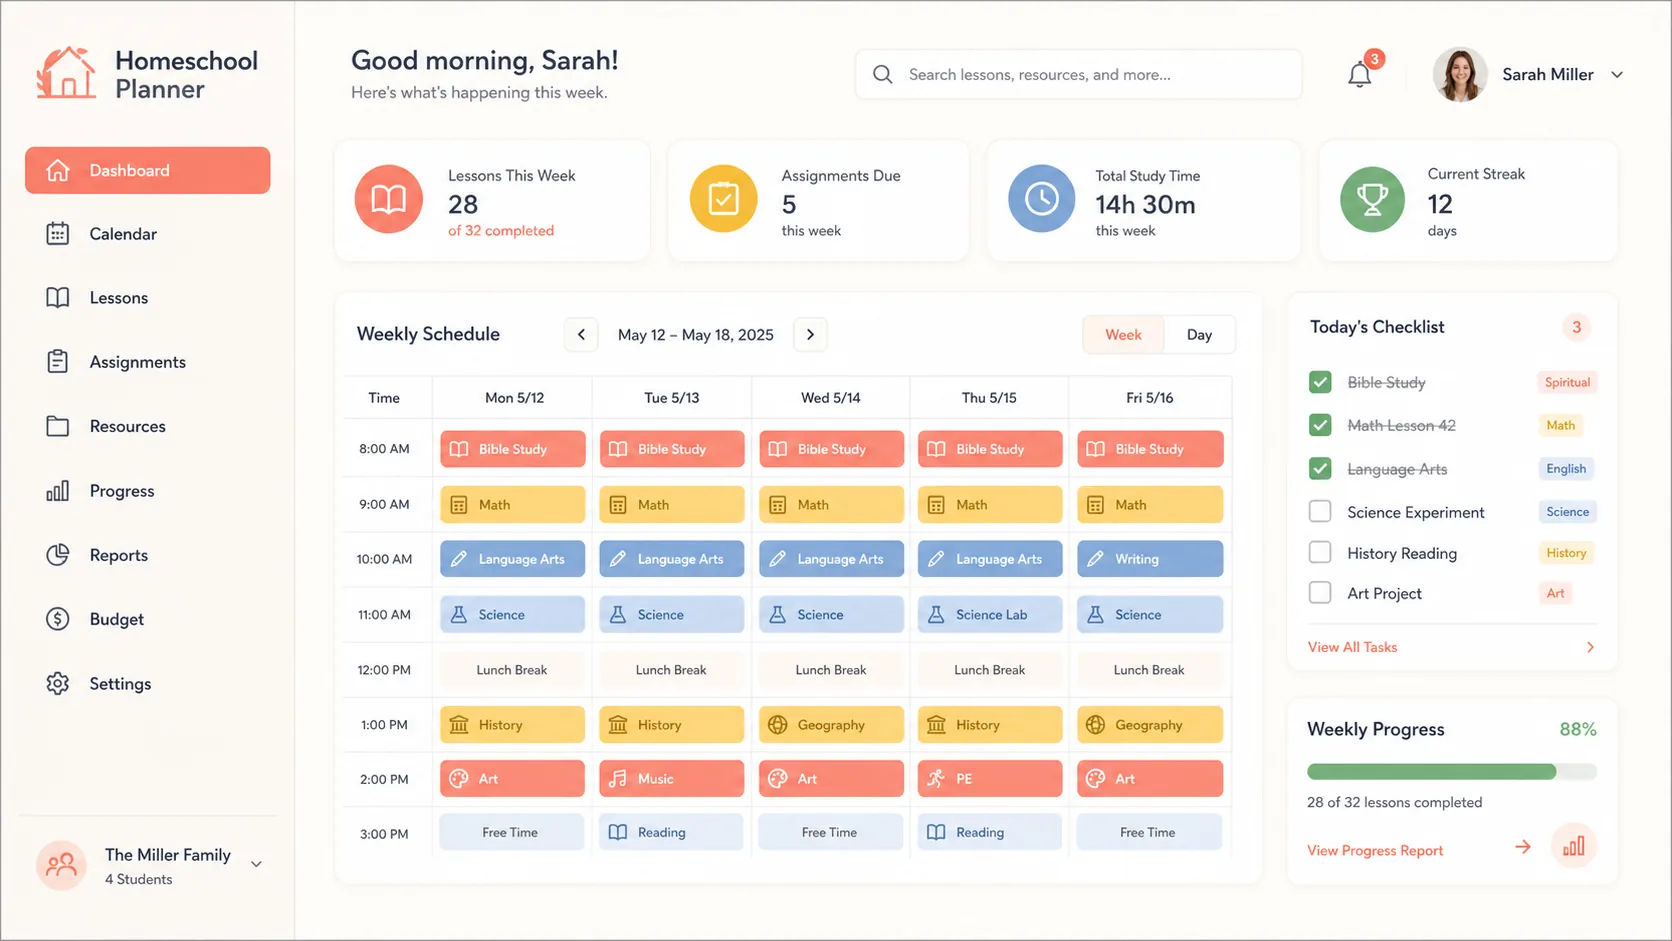Check off Science Experiment task
Viewport: 1672px width, 941px height.
click(1320, 512)
